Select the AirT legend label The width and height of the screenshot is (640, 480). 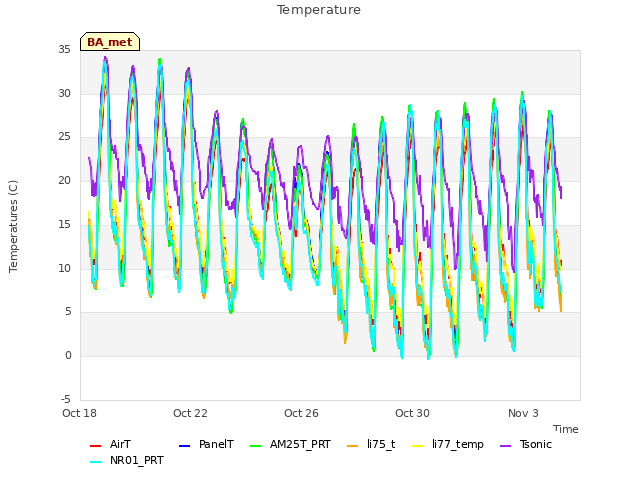click(x=120, y=444)
